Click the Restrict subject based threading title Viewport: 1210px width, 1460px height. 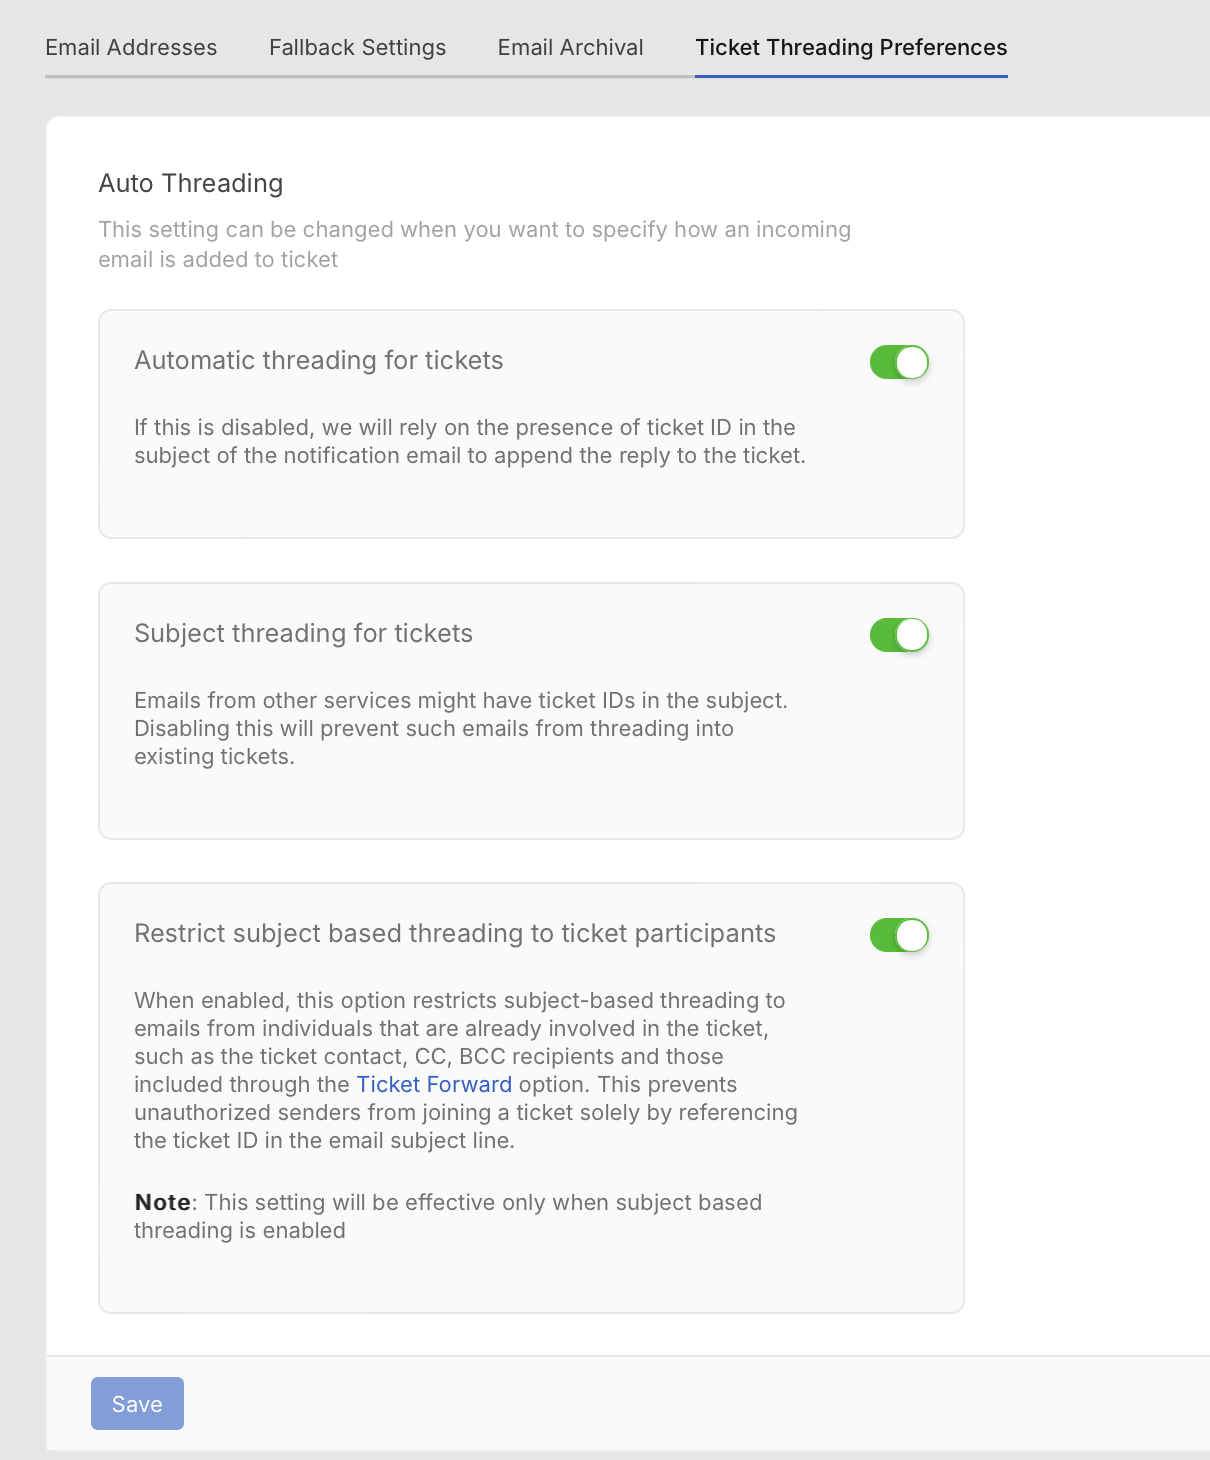[x=455, y=934]
